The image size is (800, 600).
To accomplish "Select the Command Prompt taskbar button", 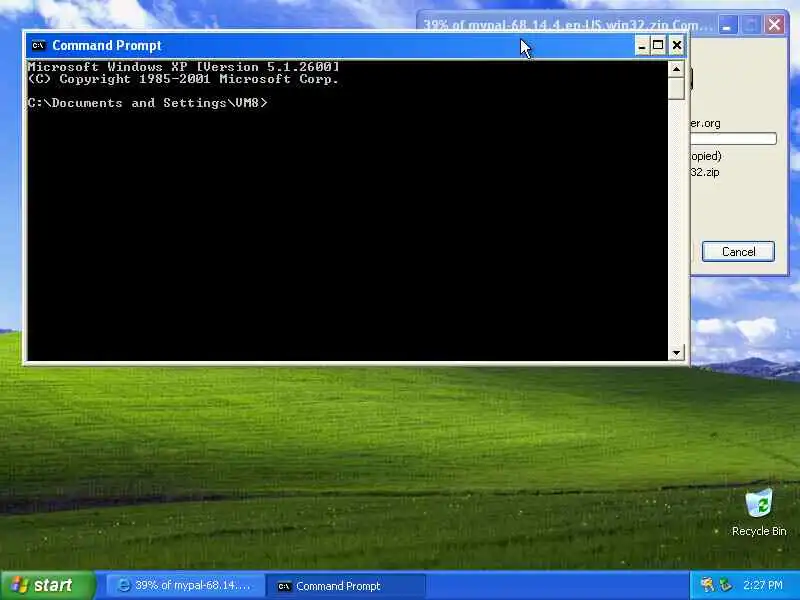I will tap(345, 586).
